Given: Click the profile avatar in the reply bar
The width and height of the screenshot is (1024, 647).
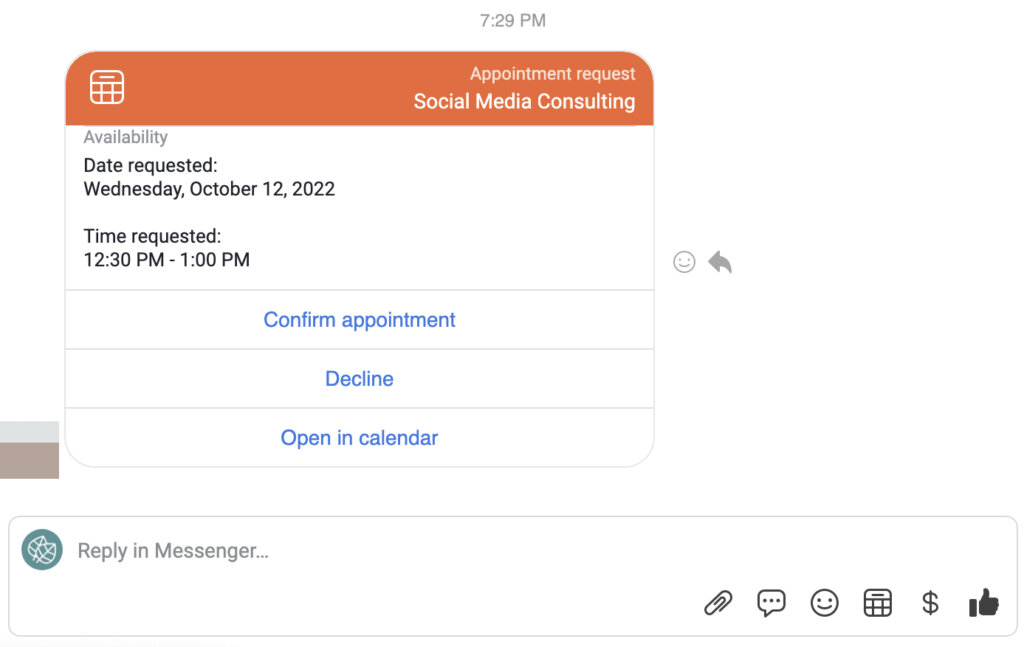Looking at the screenshot, I should pyautogui.click(x=42, y=551).
